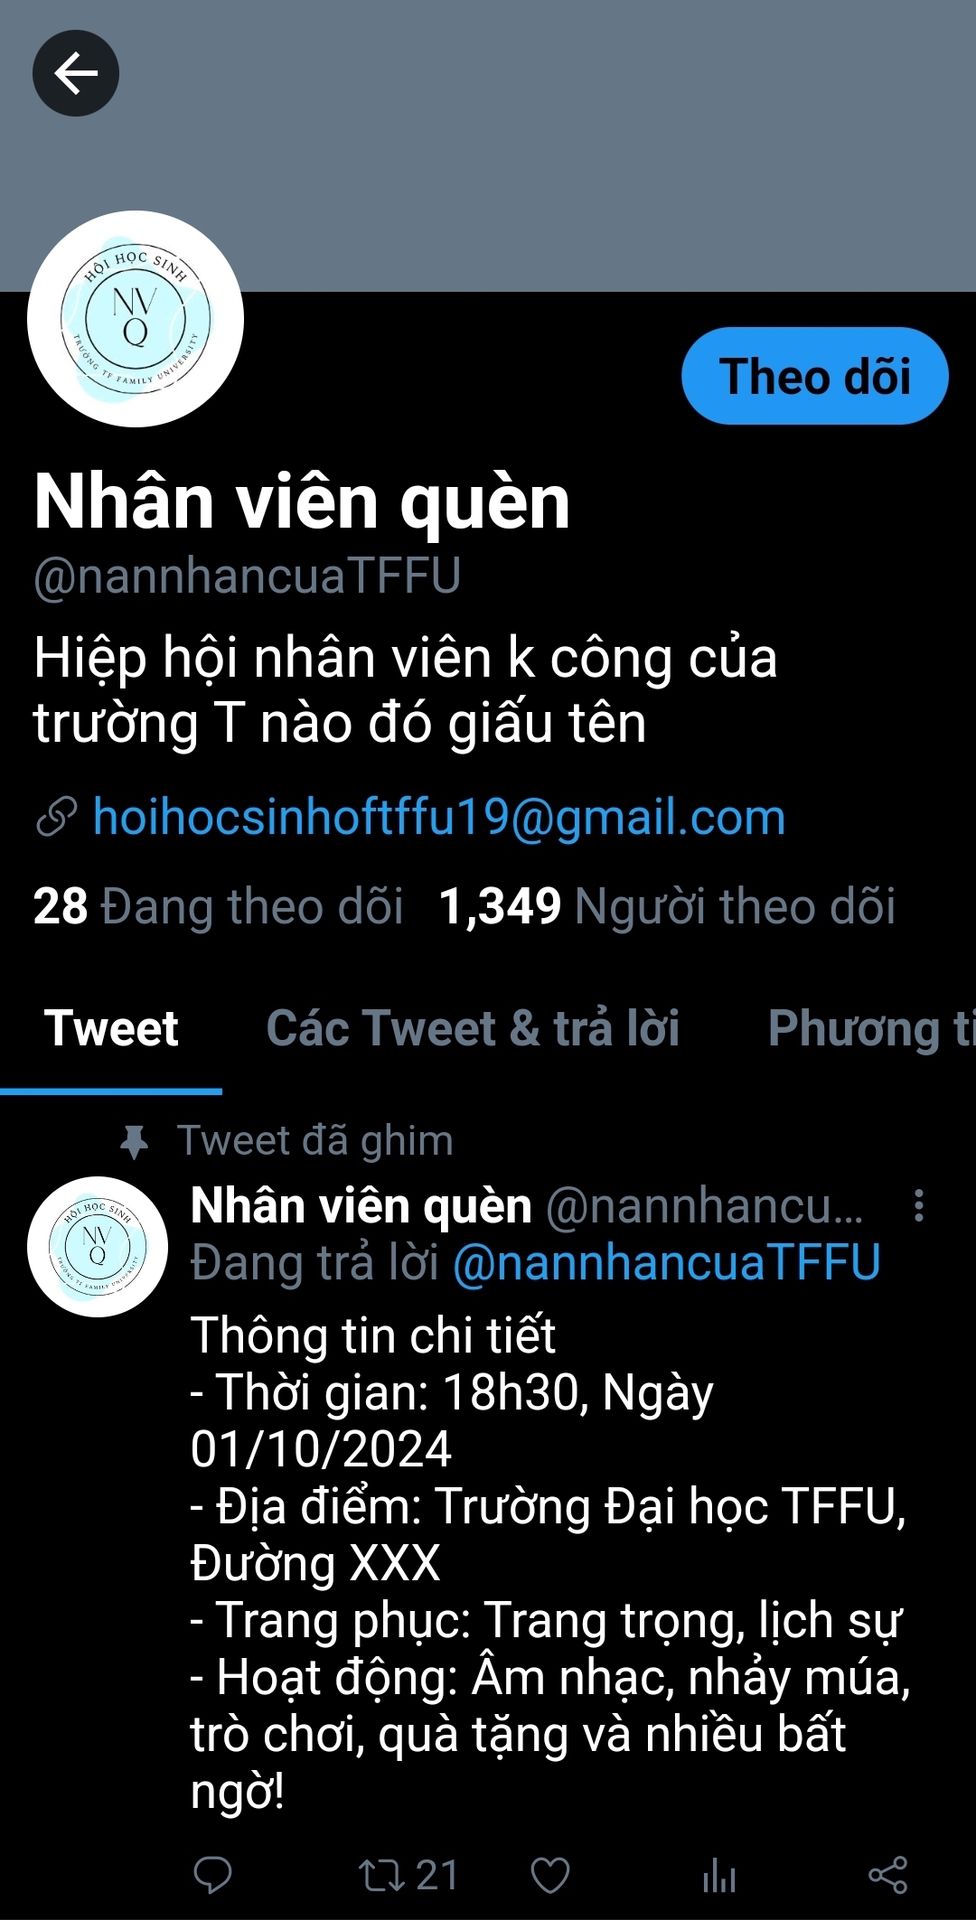Follow the account with Theo dõi button
This screenshot has width=976, height=1920.
click(815, 376)
